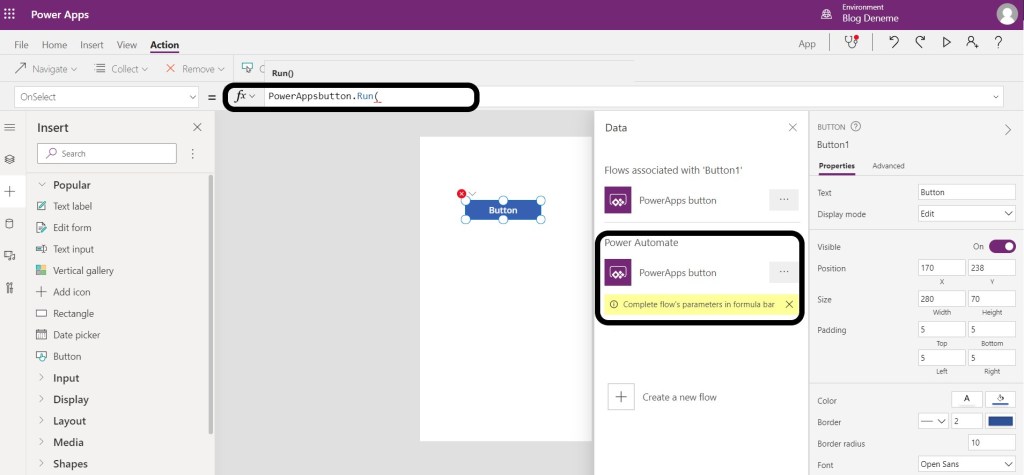Open the App checker stethoscope icon

[x=851, y=42]
